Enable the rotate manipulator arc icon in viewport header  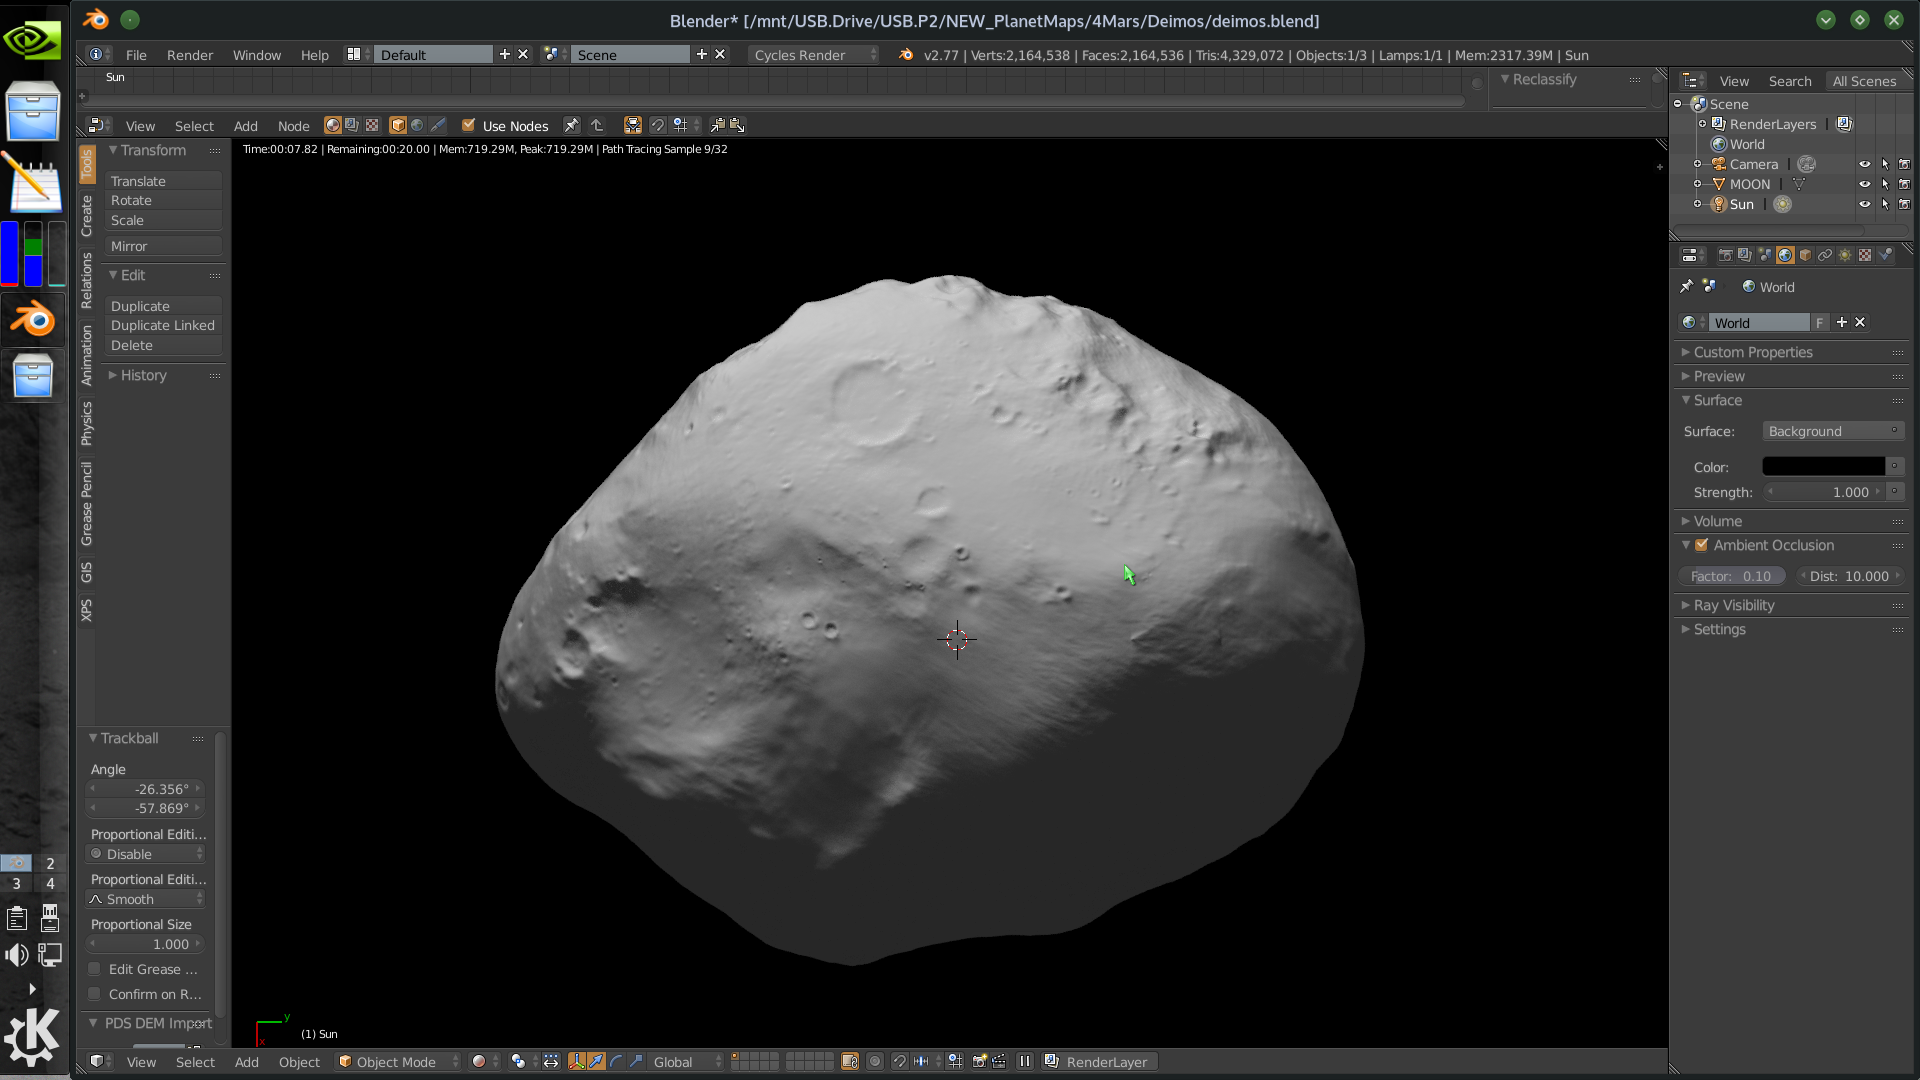pyautogui.click(x=617, y=1062)
